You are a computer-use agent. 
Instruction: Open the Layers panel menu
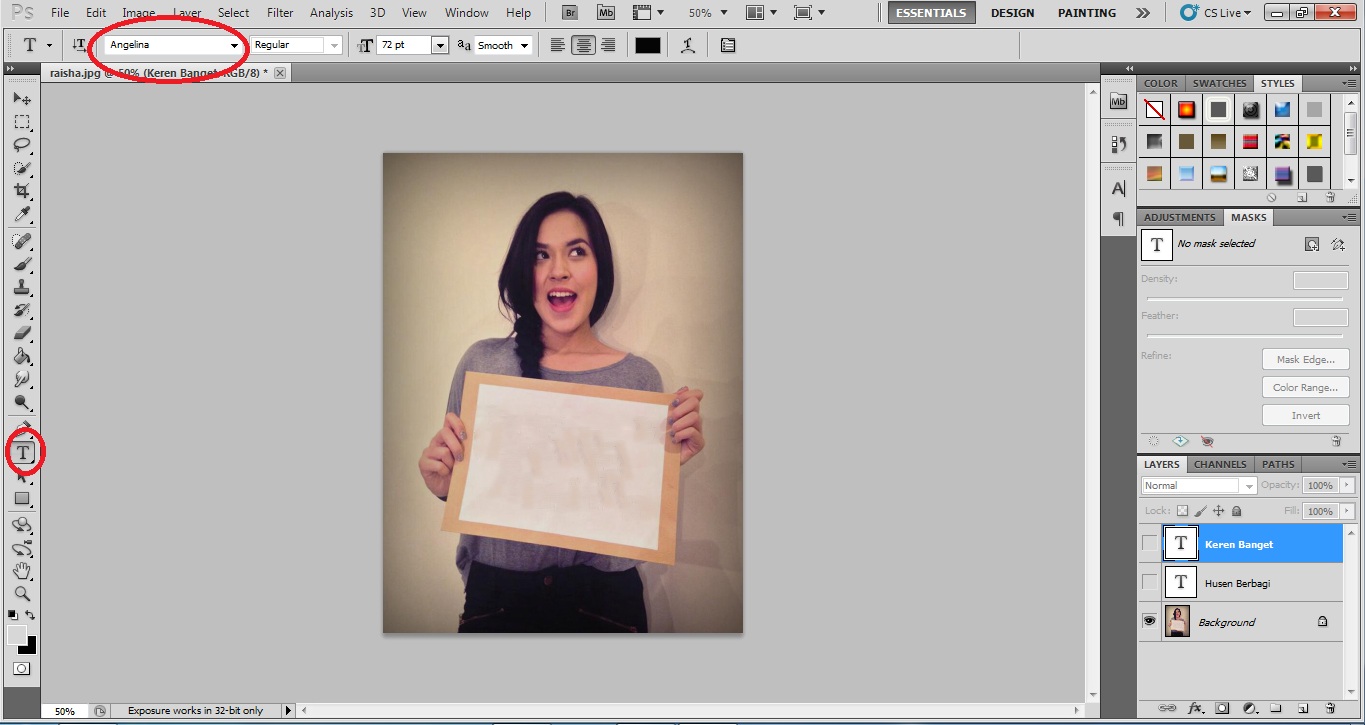click(x=1348, y=464)
